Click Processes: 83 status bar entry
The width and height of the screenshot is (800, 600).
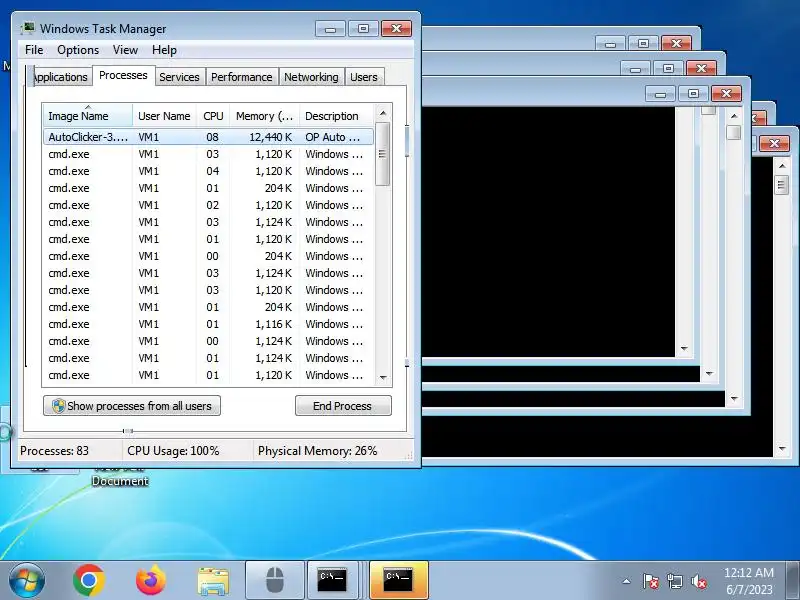[x=54, y=451]
